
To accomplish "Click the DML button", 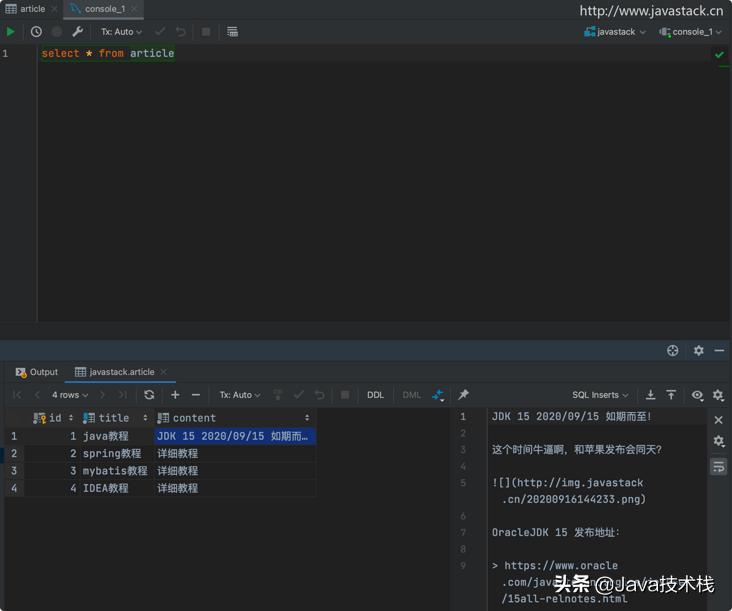I will pyautogui.click(x=411, y=395).
